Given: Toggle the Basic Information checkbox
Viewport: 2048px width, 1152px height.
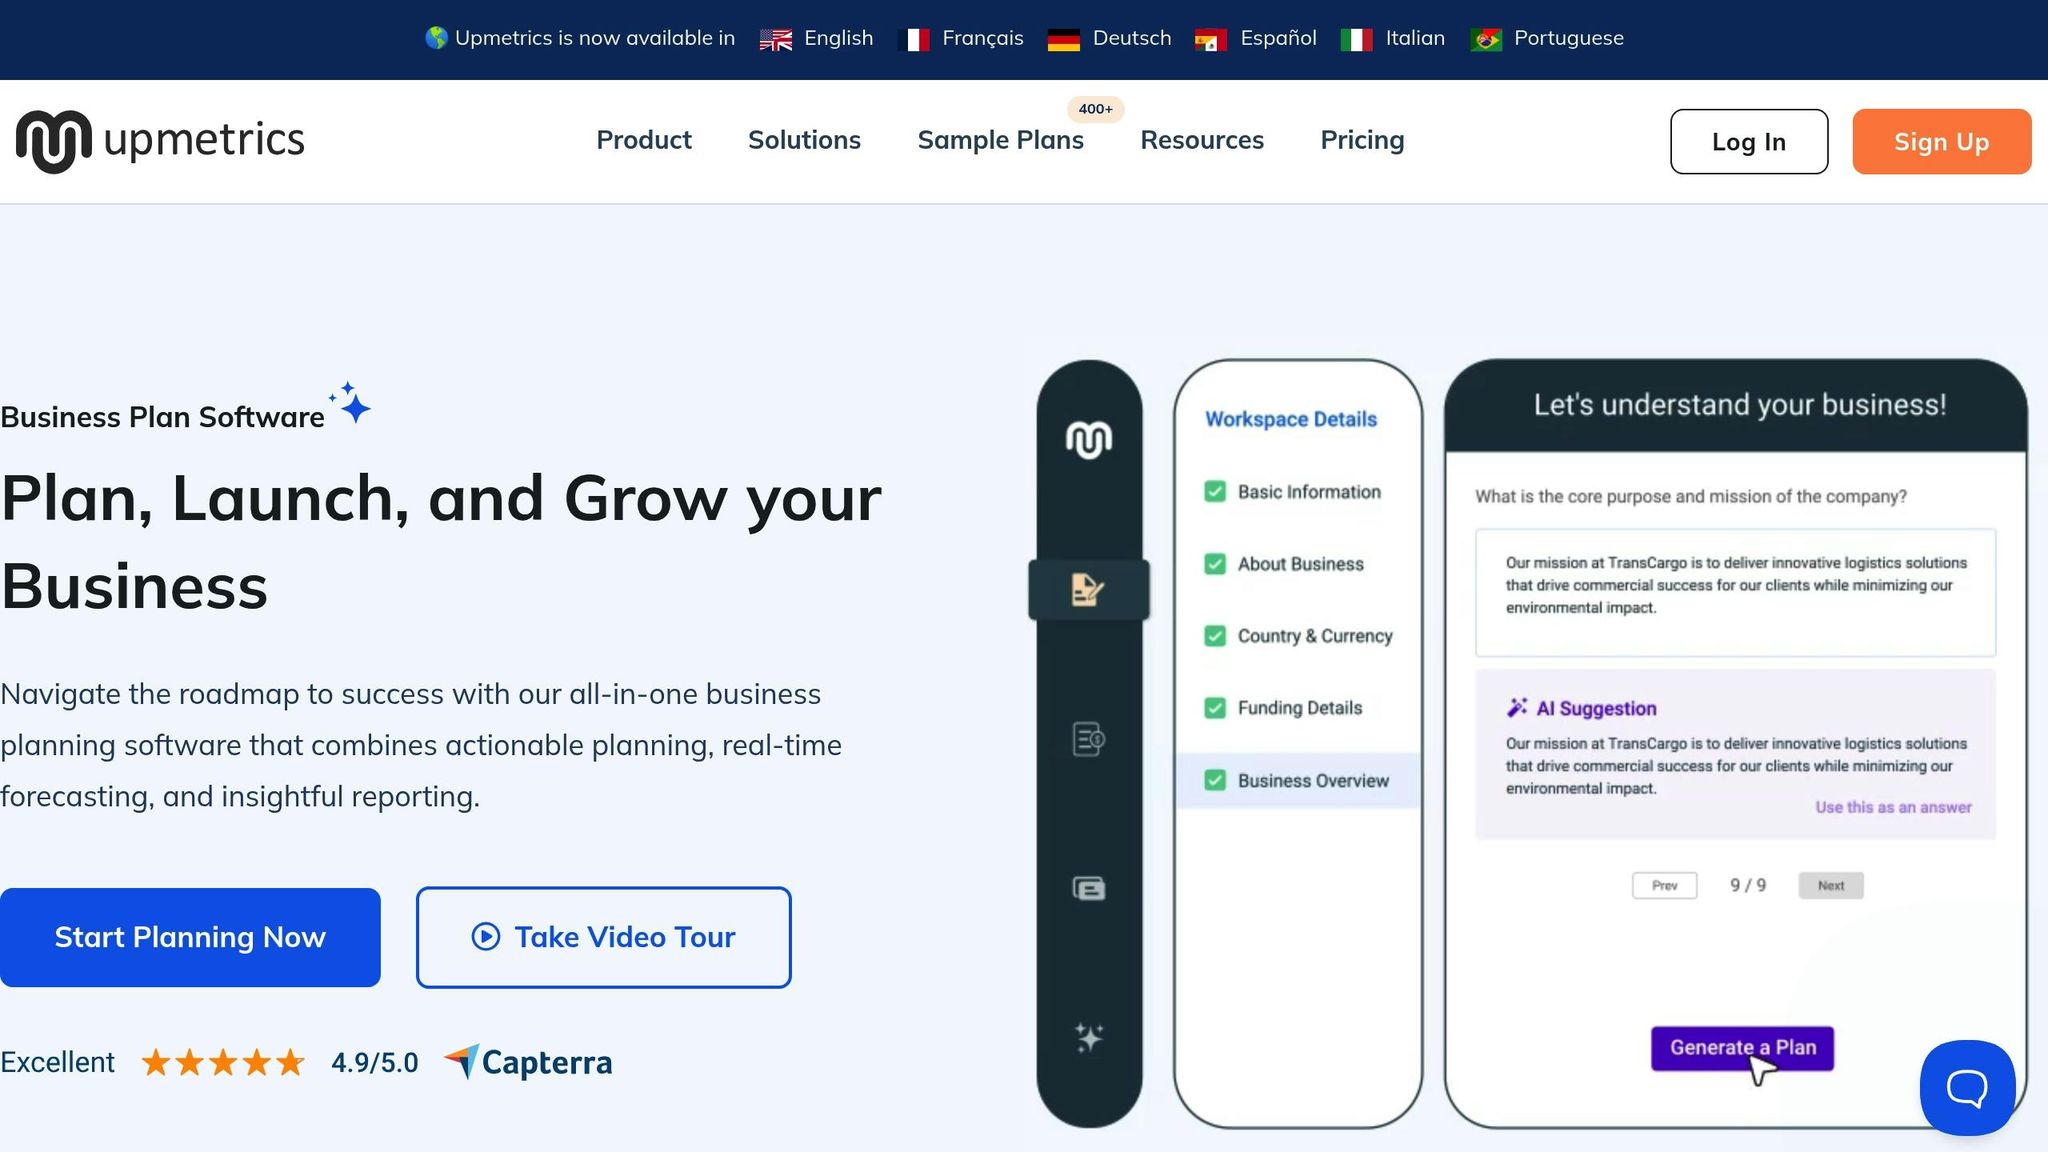Looking at the screenshot, I should (1215, 492).
